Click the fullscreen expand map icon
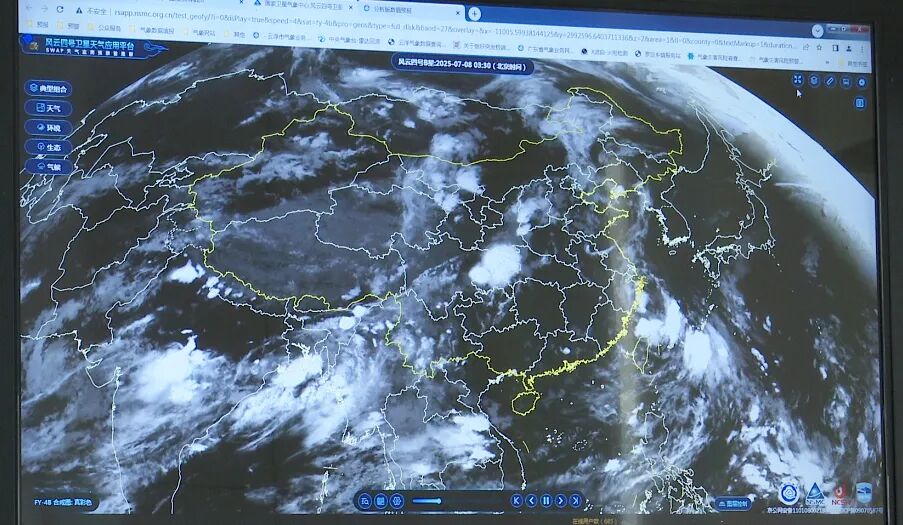 point(798,80)
